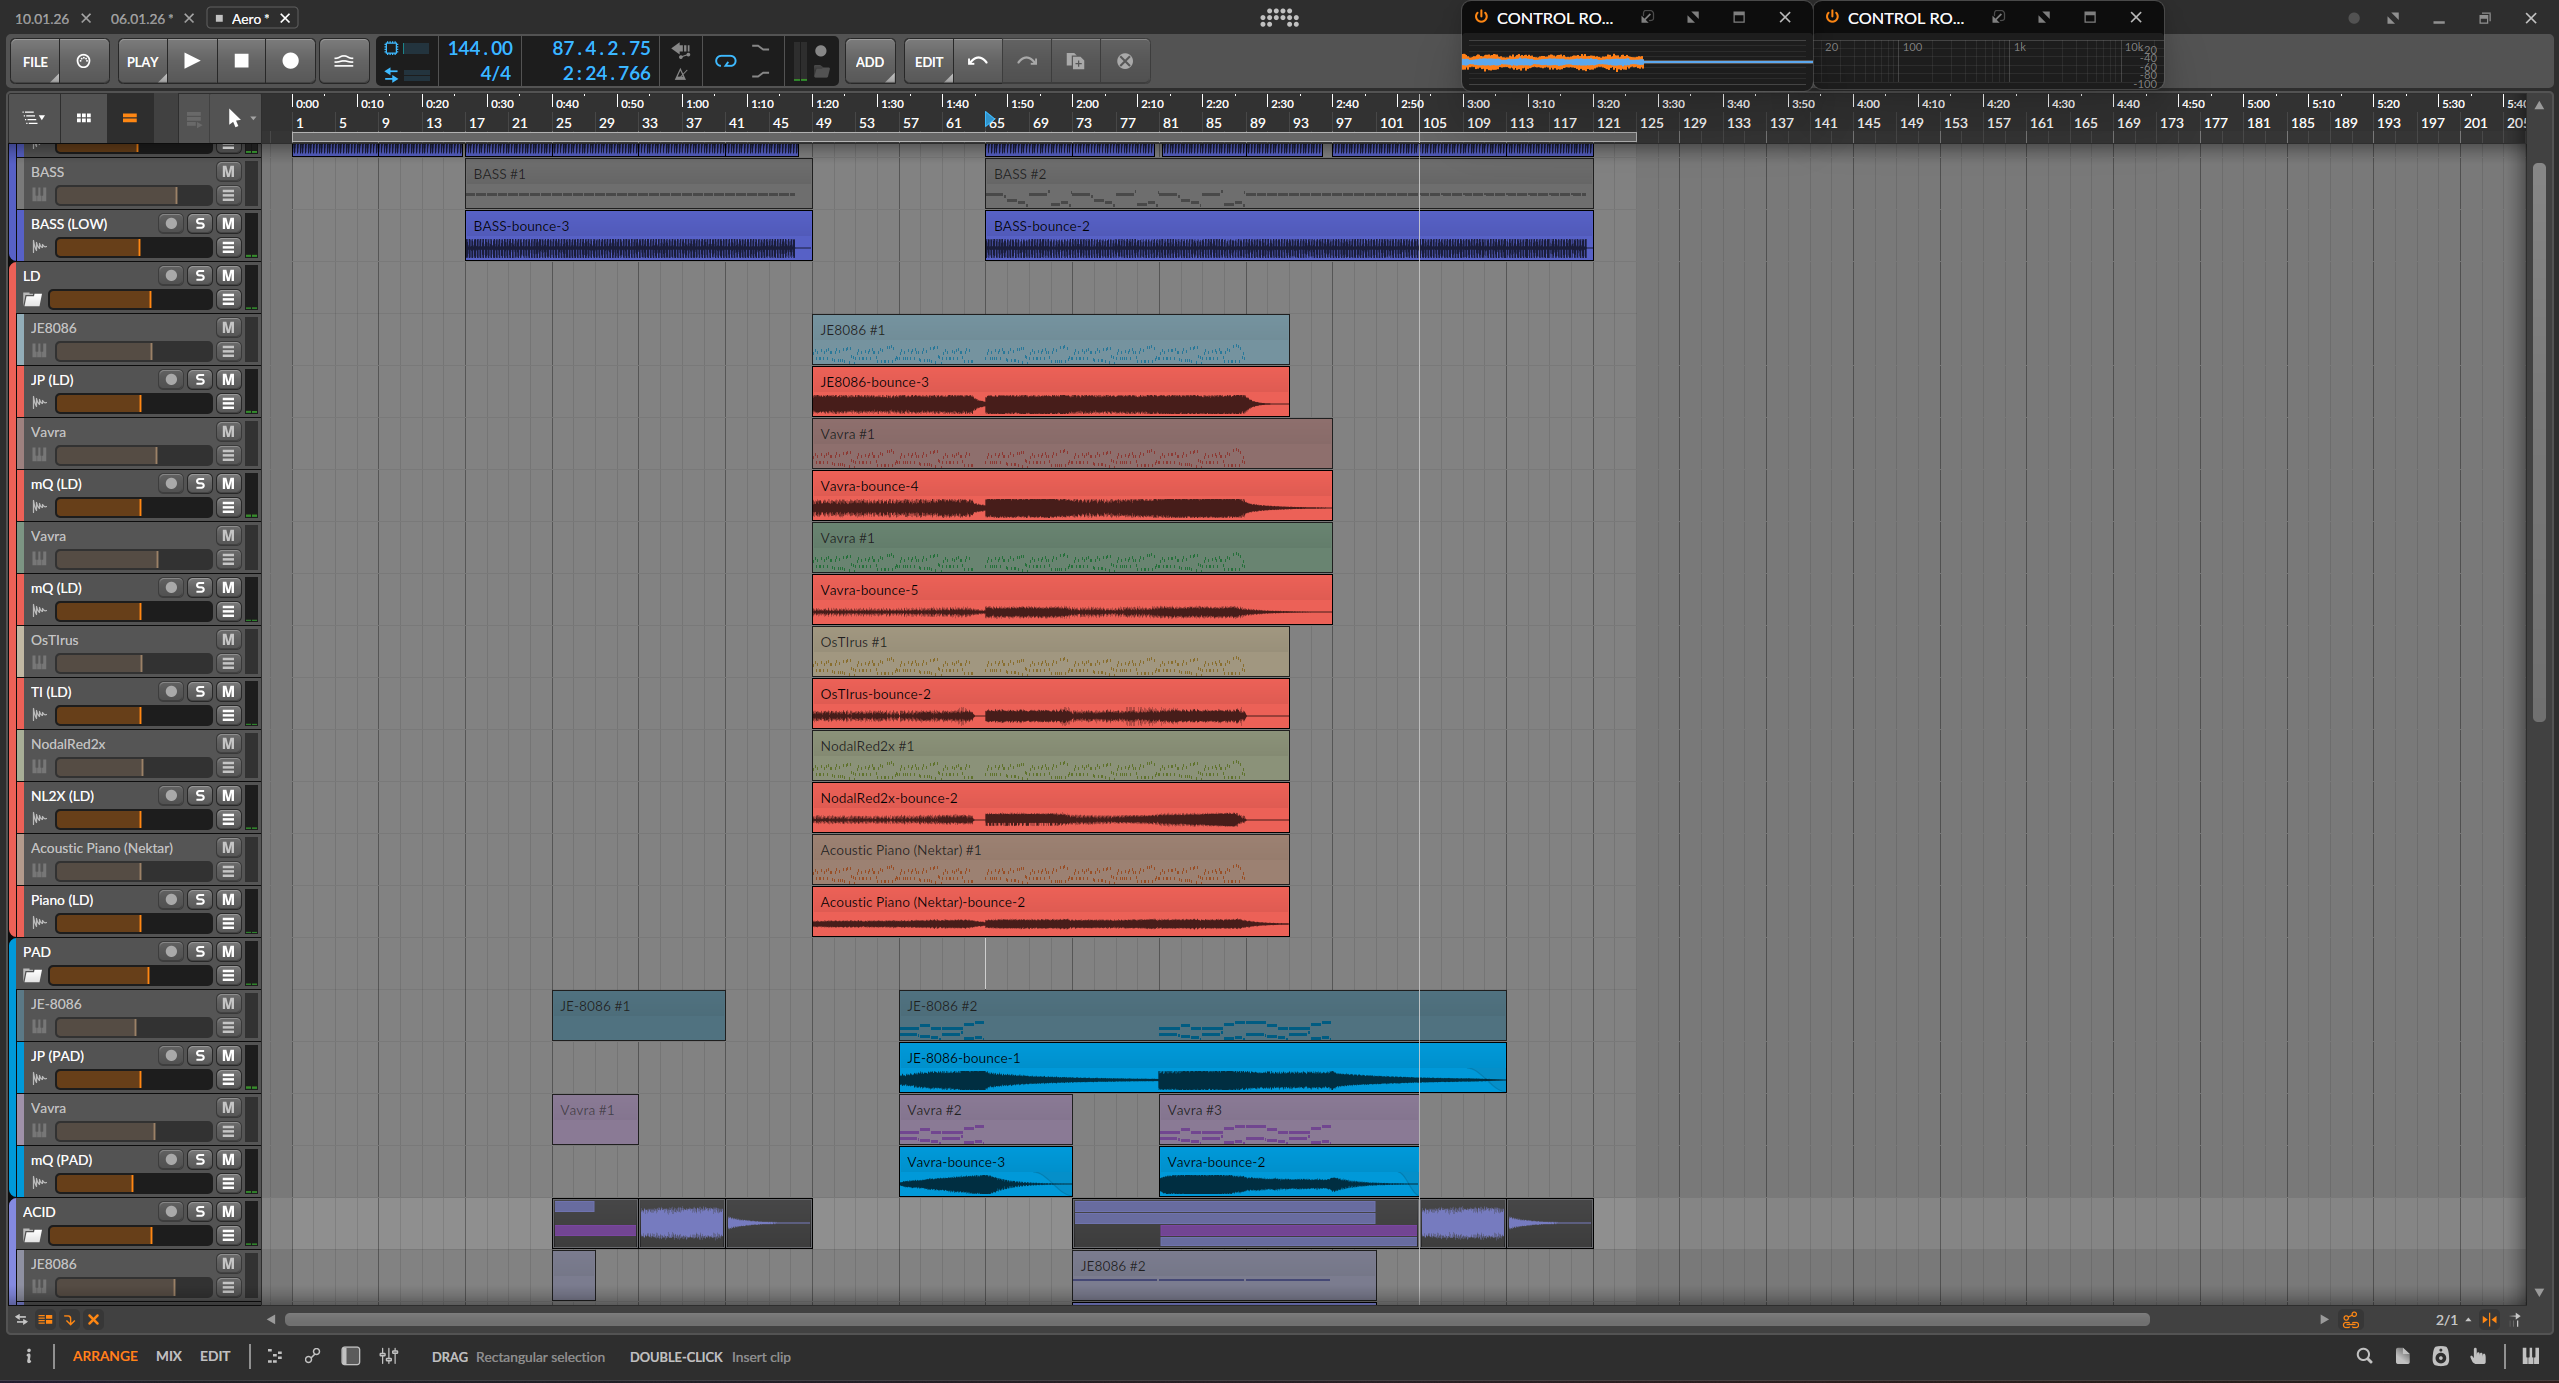
Task: Open the FILE menu button
Action: click(x=35, y=61)
